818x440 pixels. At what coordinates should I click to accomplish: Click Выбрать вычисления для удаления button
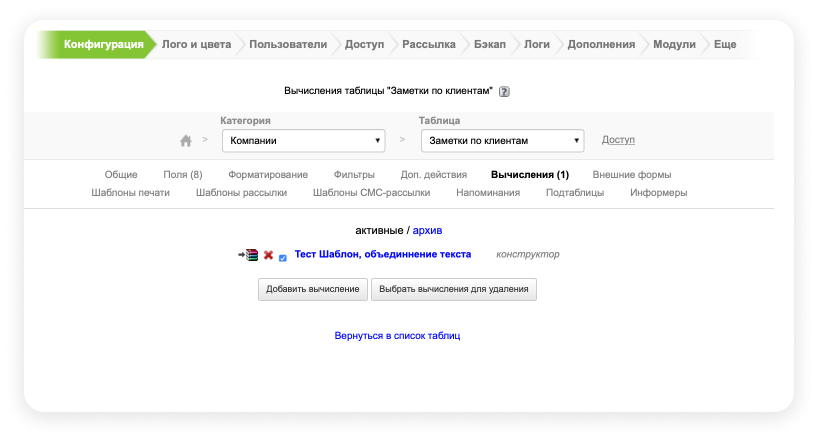455,289
